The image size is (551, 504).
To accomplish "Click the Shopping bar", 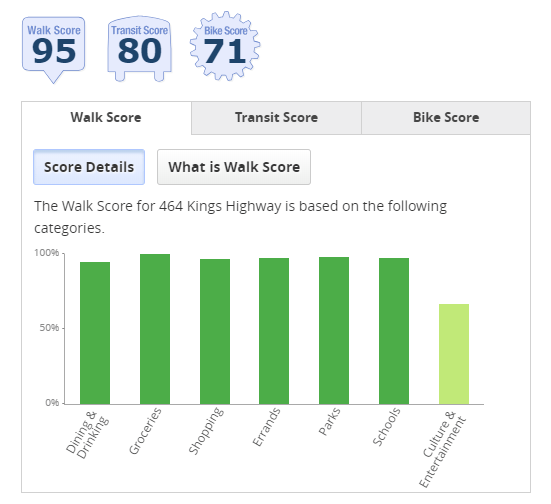I will pyautogui.click(x=215, y=331).
